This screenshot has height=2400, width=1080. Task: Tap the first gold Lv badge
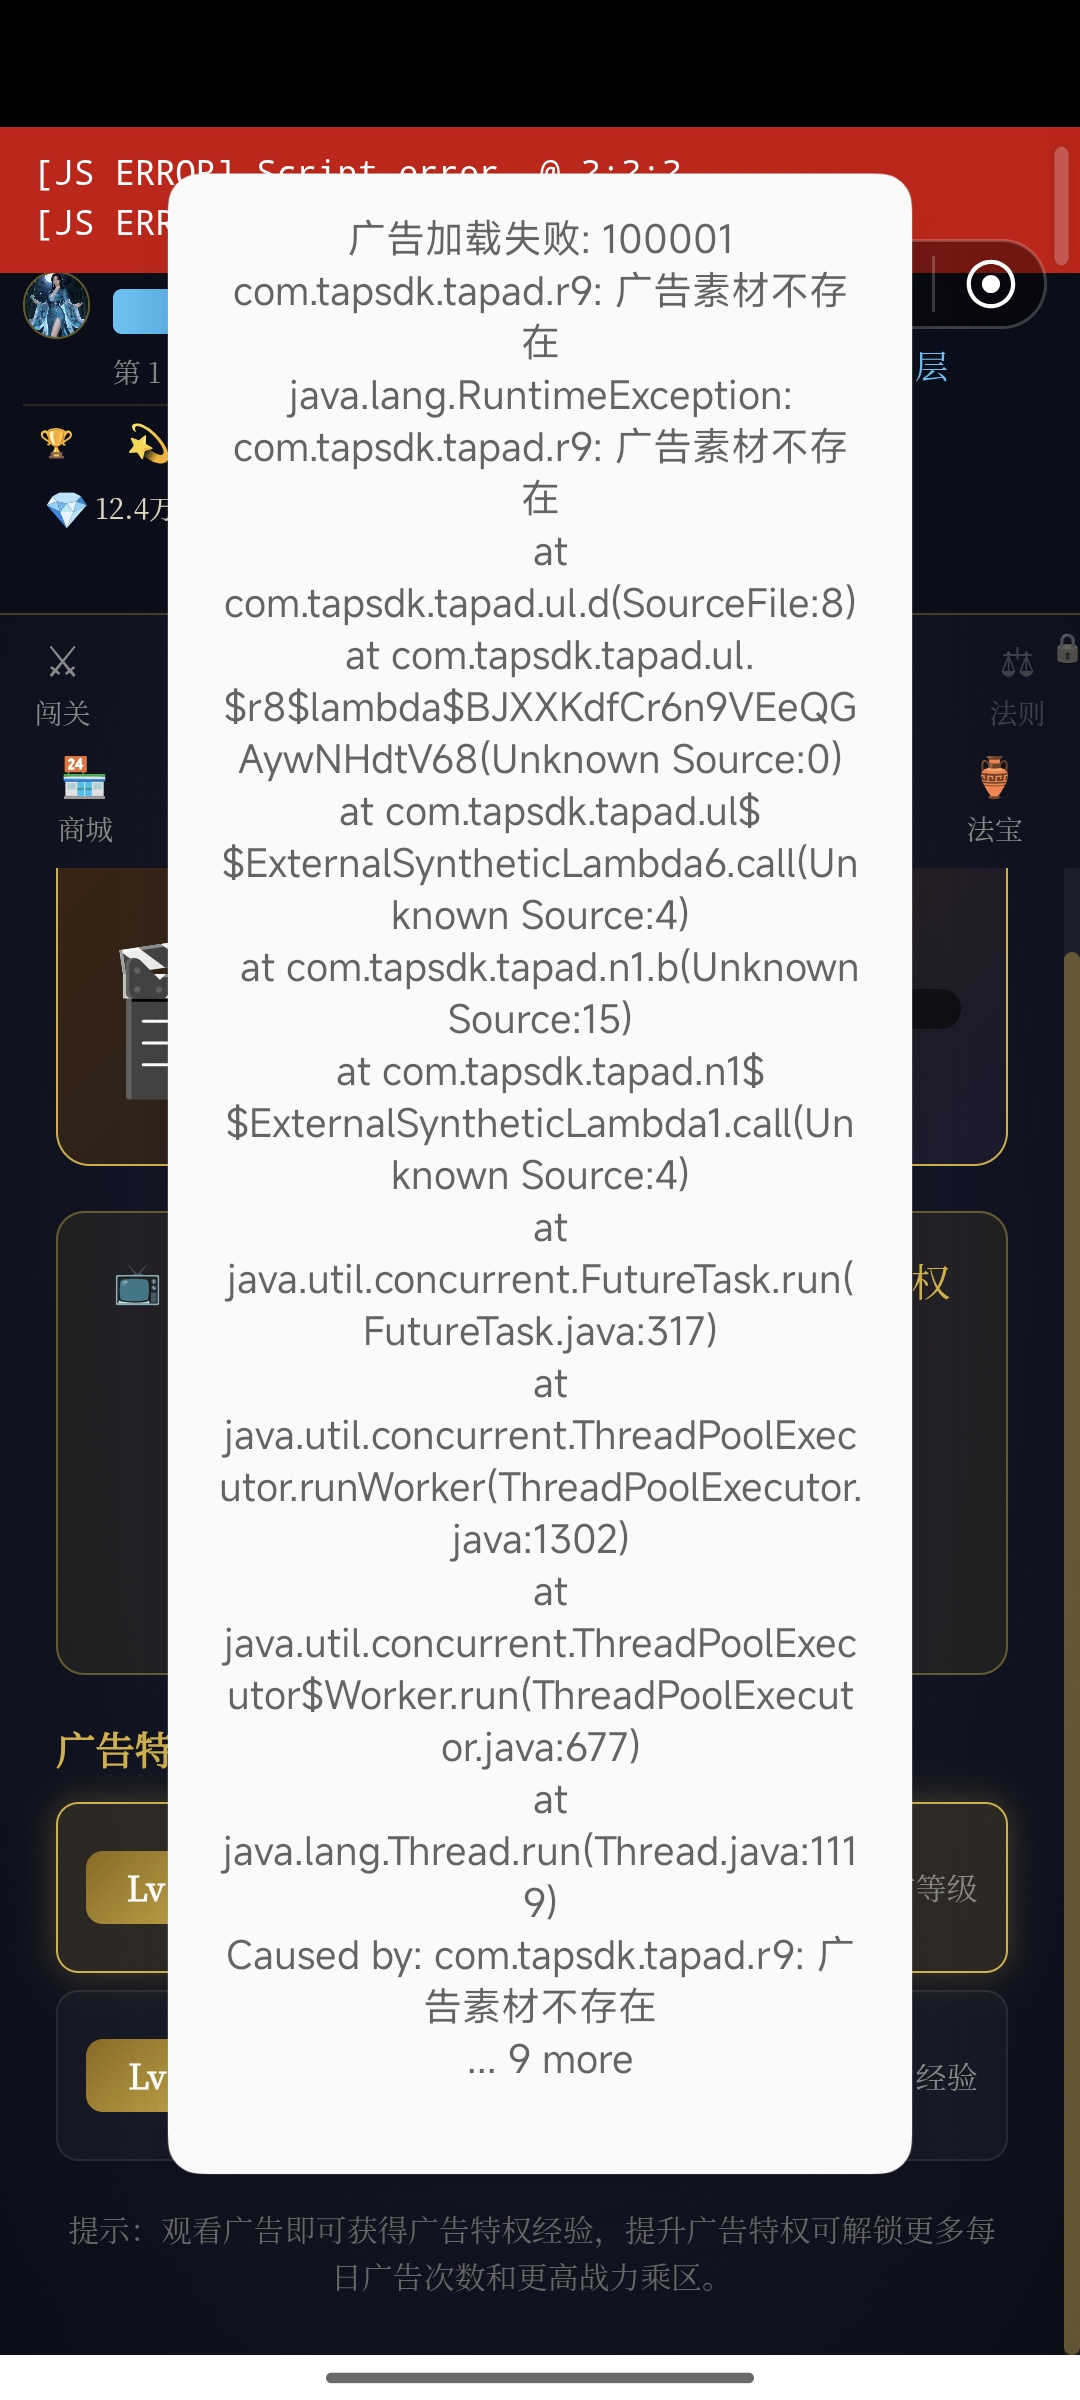(127, 1888)
